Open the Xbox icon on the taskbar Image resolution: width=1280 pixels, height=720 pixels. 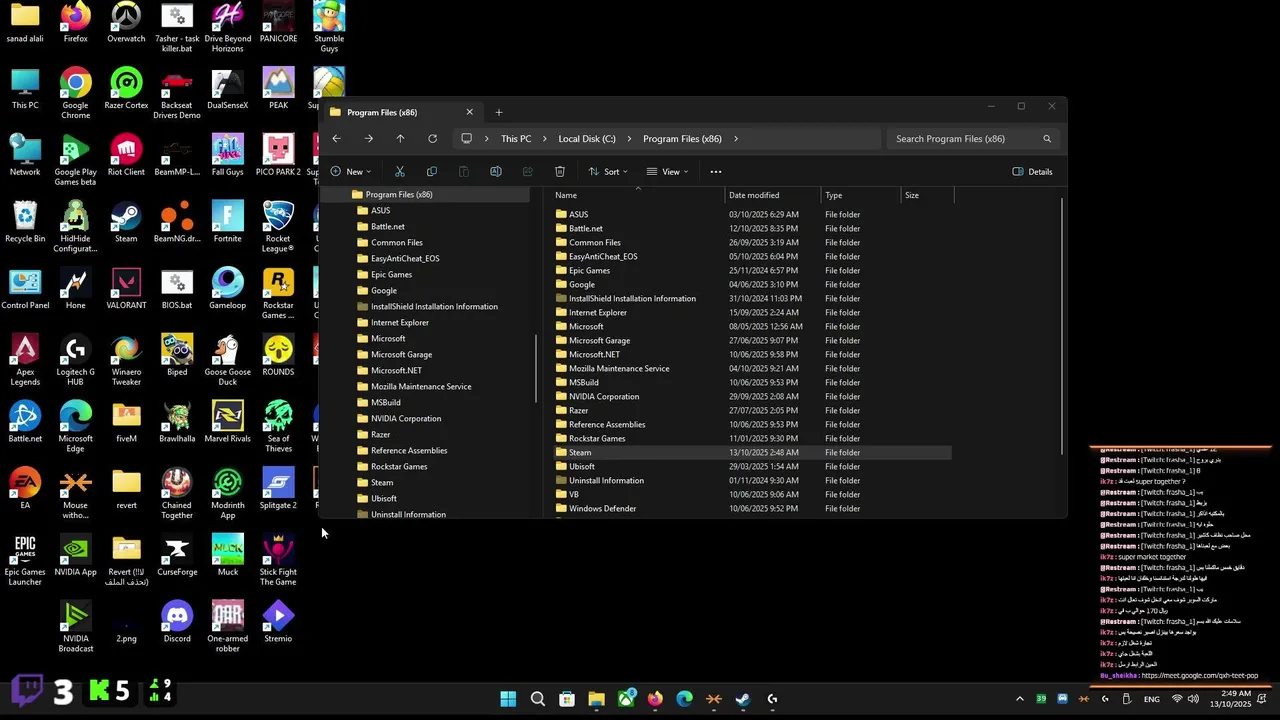click(x=626, y=699)
